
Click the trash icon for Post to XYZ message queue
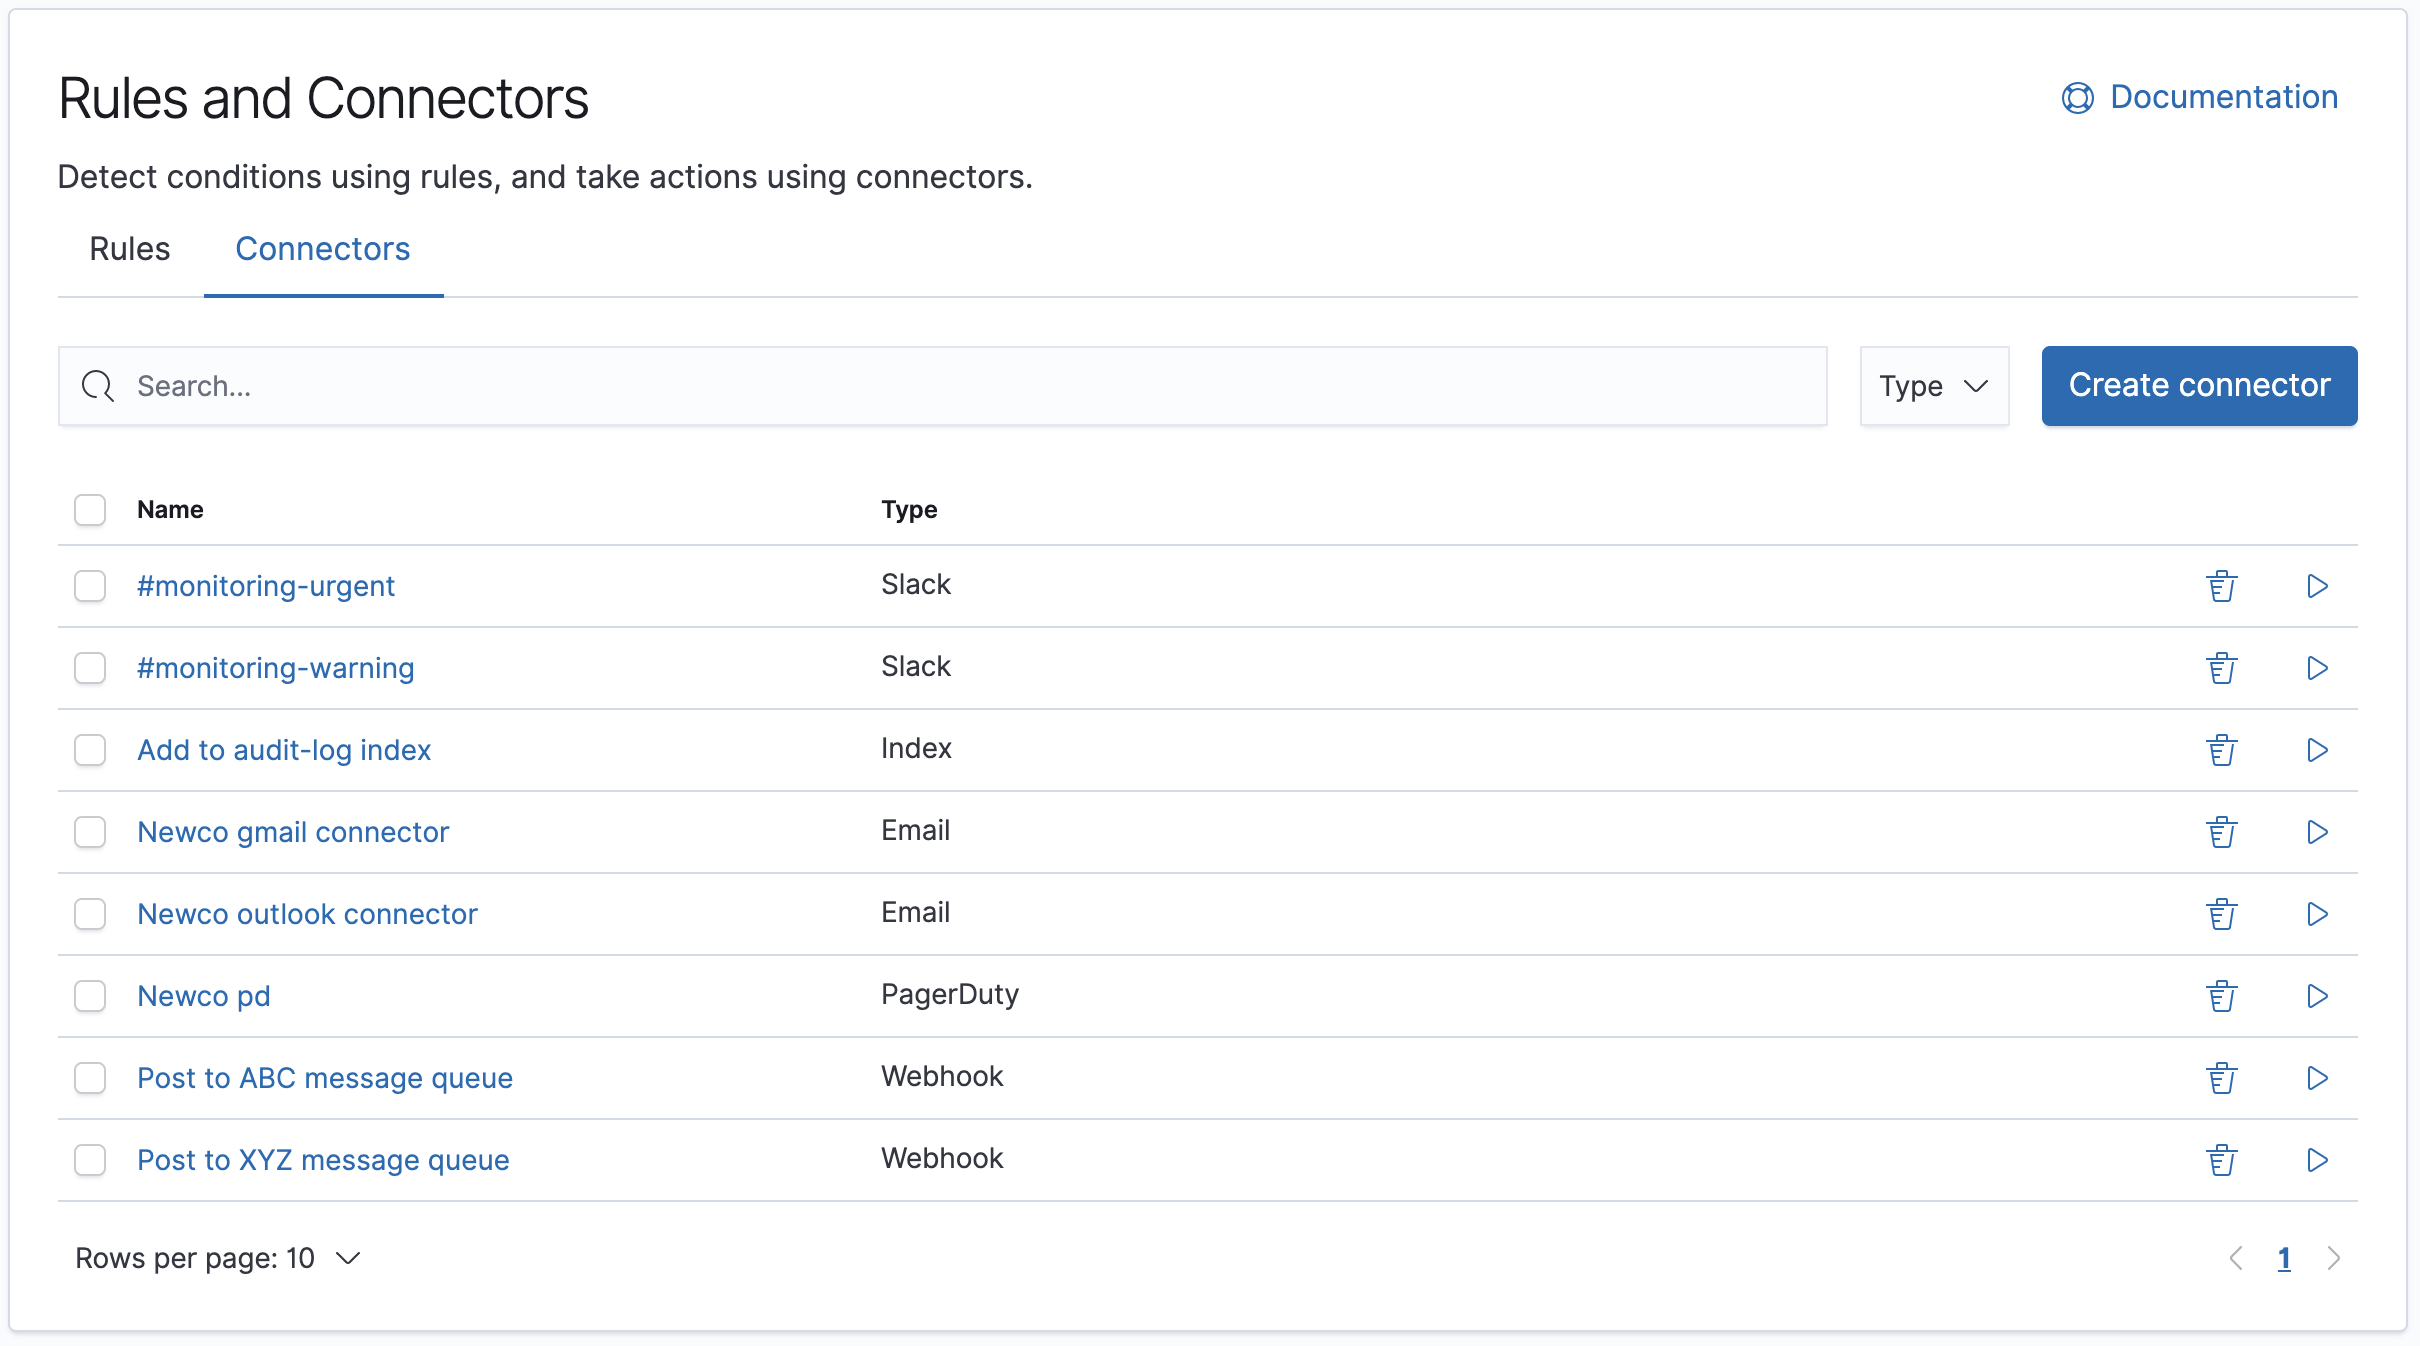pyautogui.click(x=2222, y=1160)
